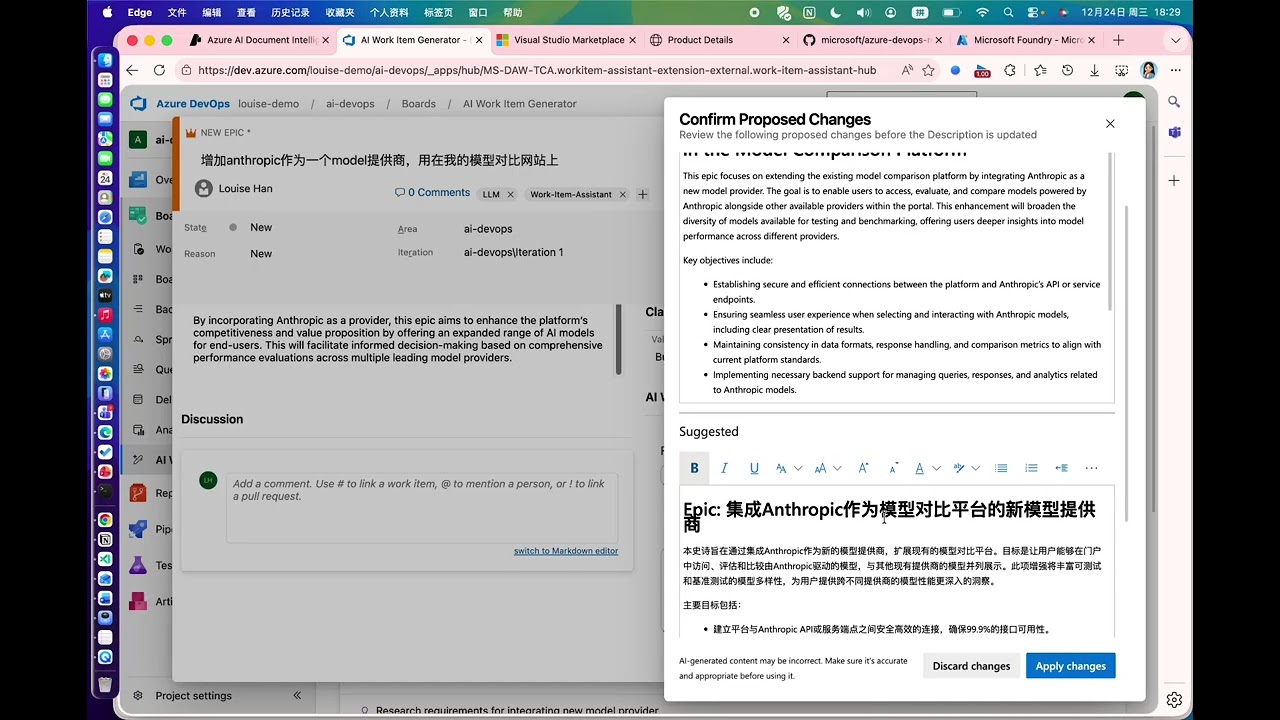The width and height of the screenshot is (1280, 720).
Task: Open browser History clock icon
Action: (x=1068, y=70)
